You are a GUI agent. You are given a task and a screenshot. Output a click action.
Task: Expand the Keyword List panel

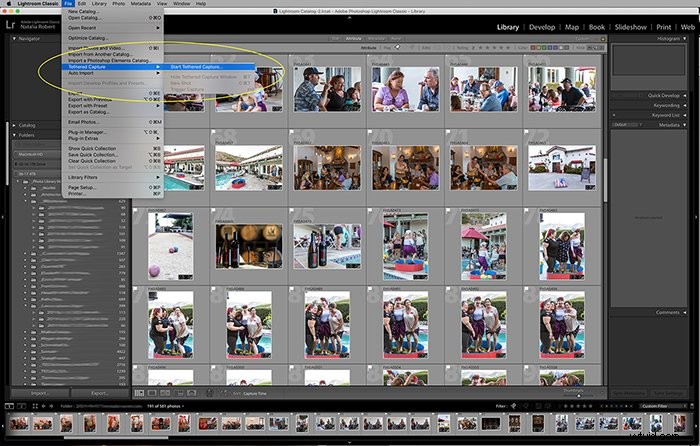point(685,115)
